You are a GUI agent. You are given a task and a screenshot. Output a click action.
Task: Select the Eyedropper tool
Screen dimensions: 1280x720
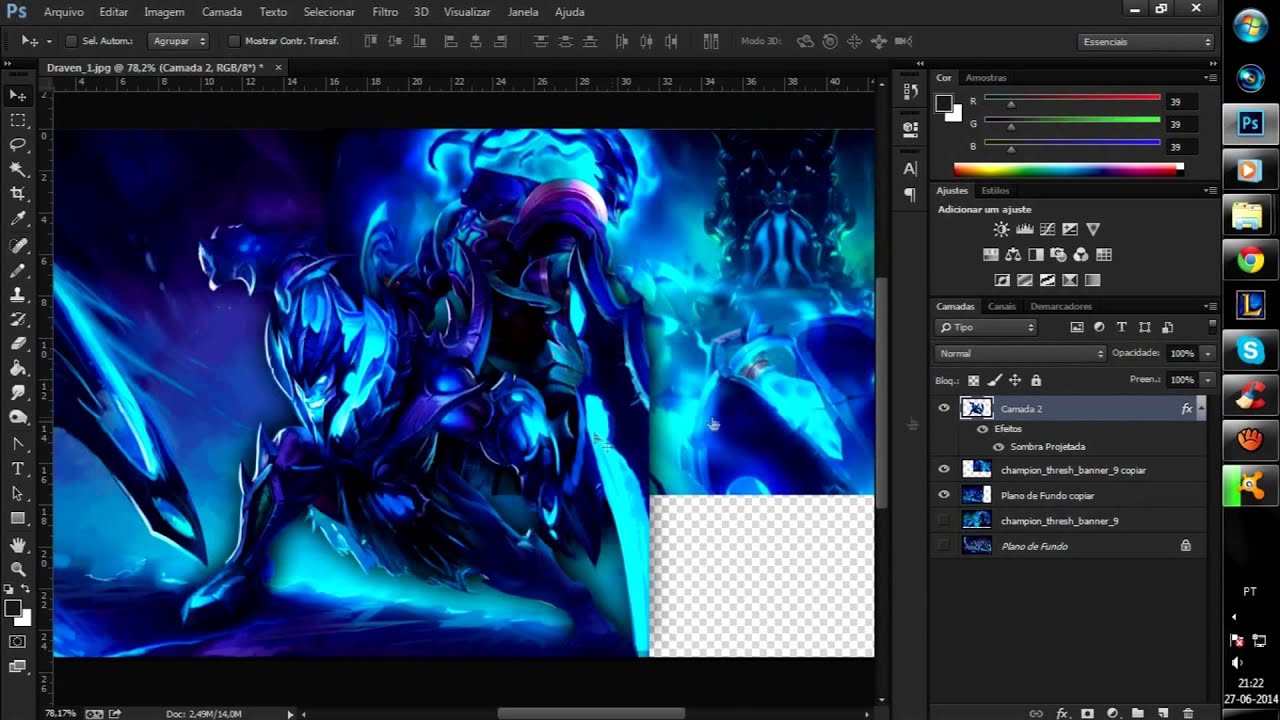pos(18,219)
